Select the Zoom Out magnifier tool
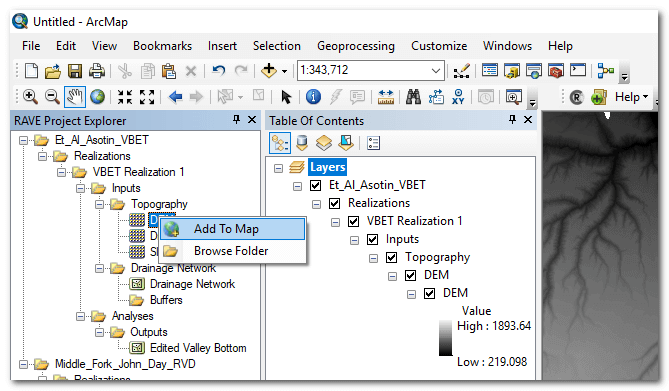 point(52,97)
